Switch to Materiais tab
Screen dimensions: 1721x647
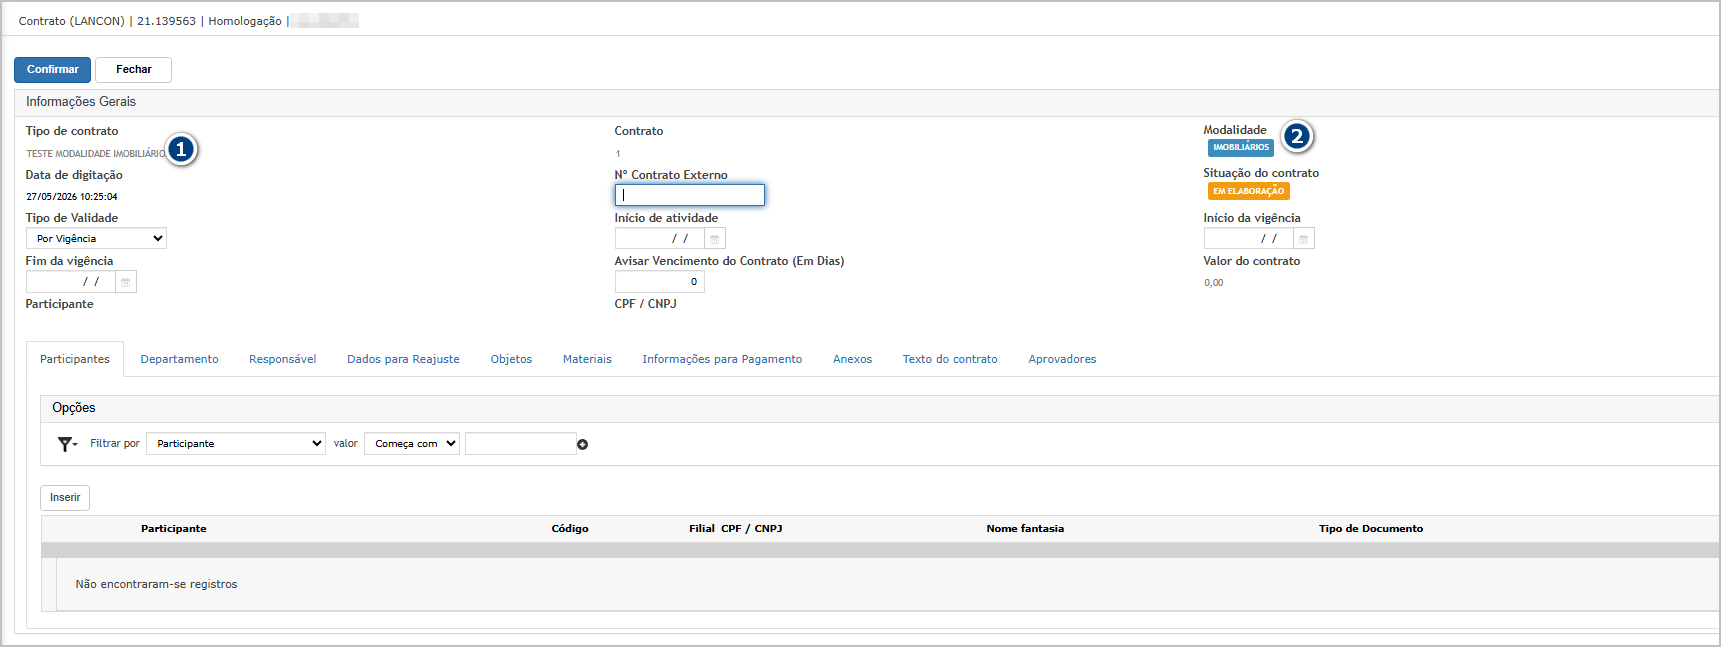[587, 359]
